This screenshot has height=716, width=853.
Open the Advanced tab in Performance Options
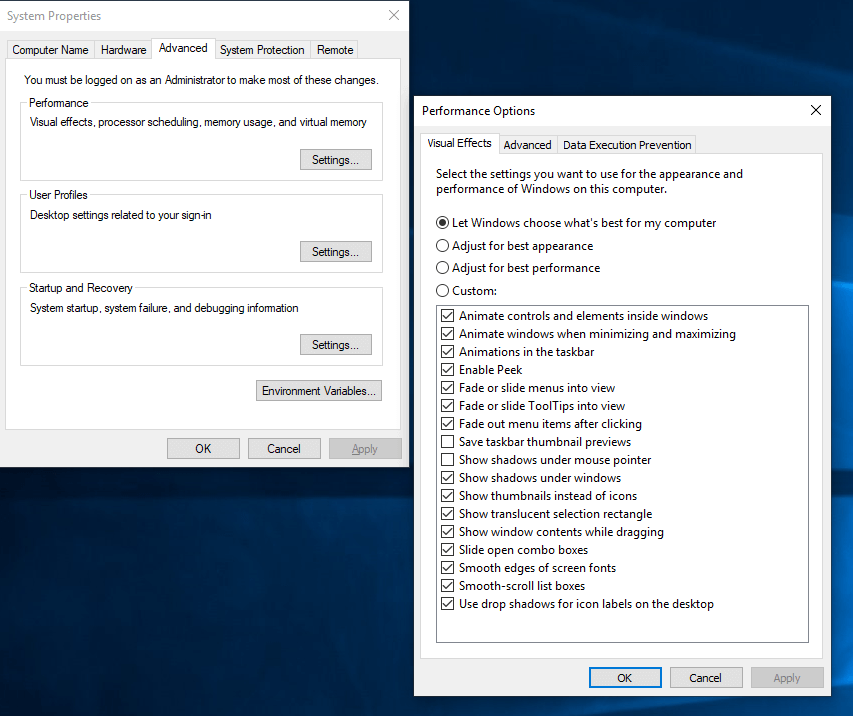click(x=528, y=144)
